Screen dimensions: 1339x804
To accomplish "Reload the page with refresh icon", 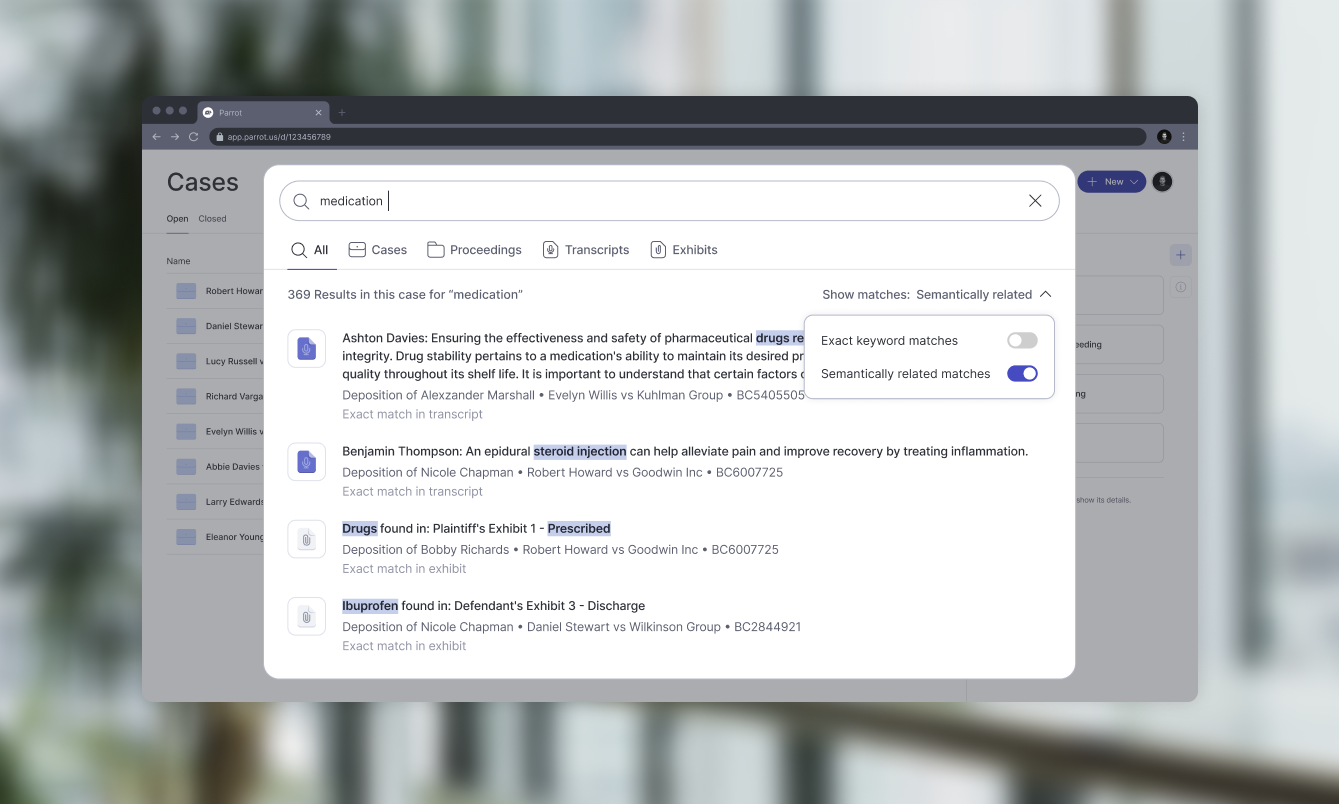I will (194, 137).
